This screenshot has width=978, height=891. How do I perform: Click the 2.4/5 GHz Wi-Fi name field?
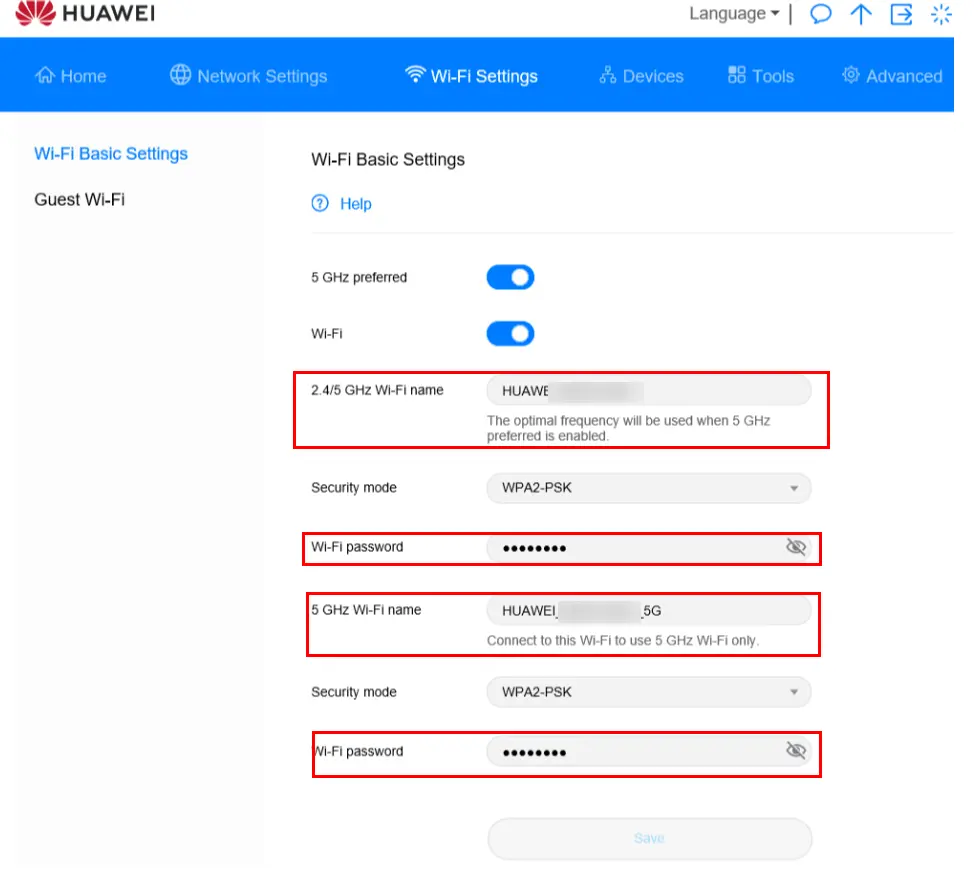(x=649, y=391)
